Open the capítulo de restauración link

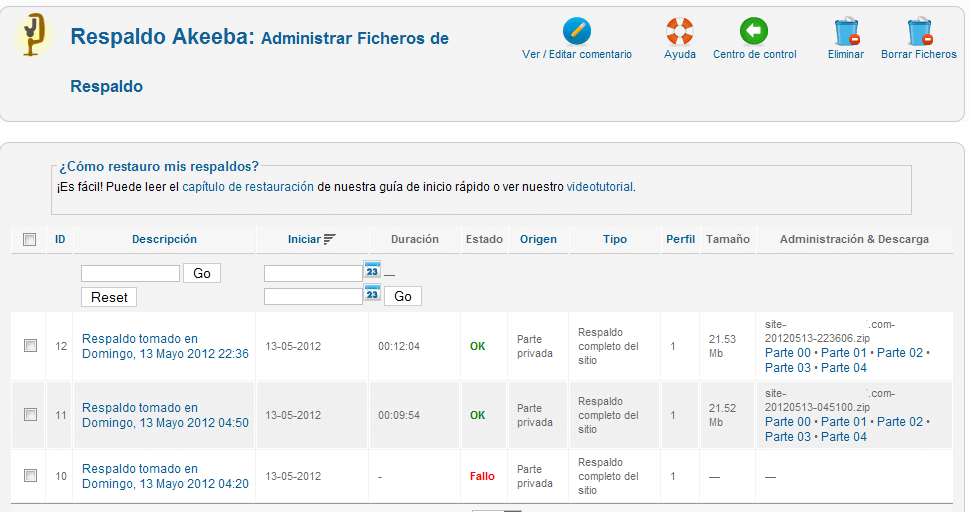(x=248, y=187)
